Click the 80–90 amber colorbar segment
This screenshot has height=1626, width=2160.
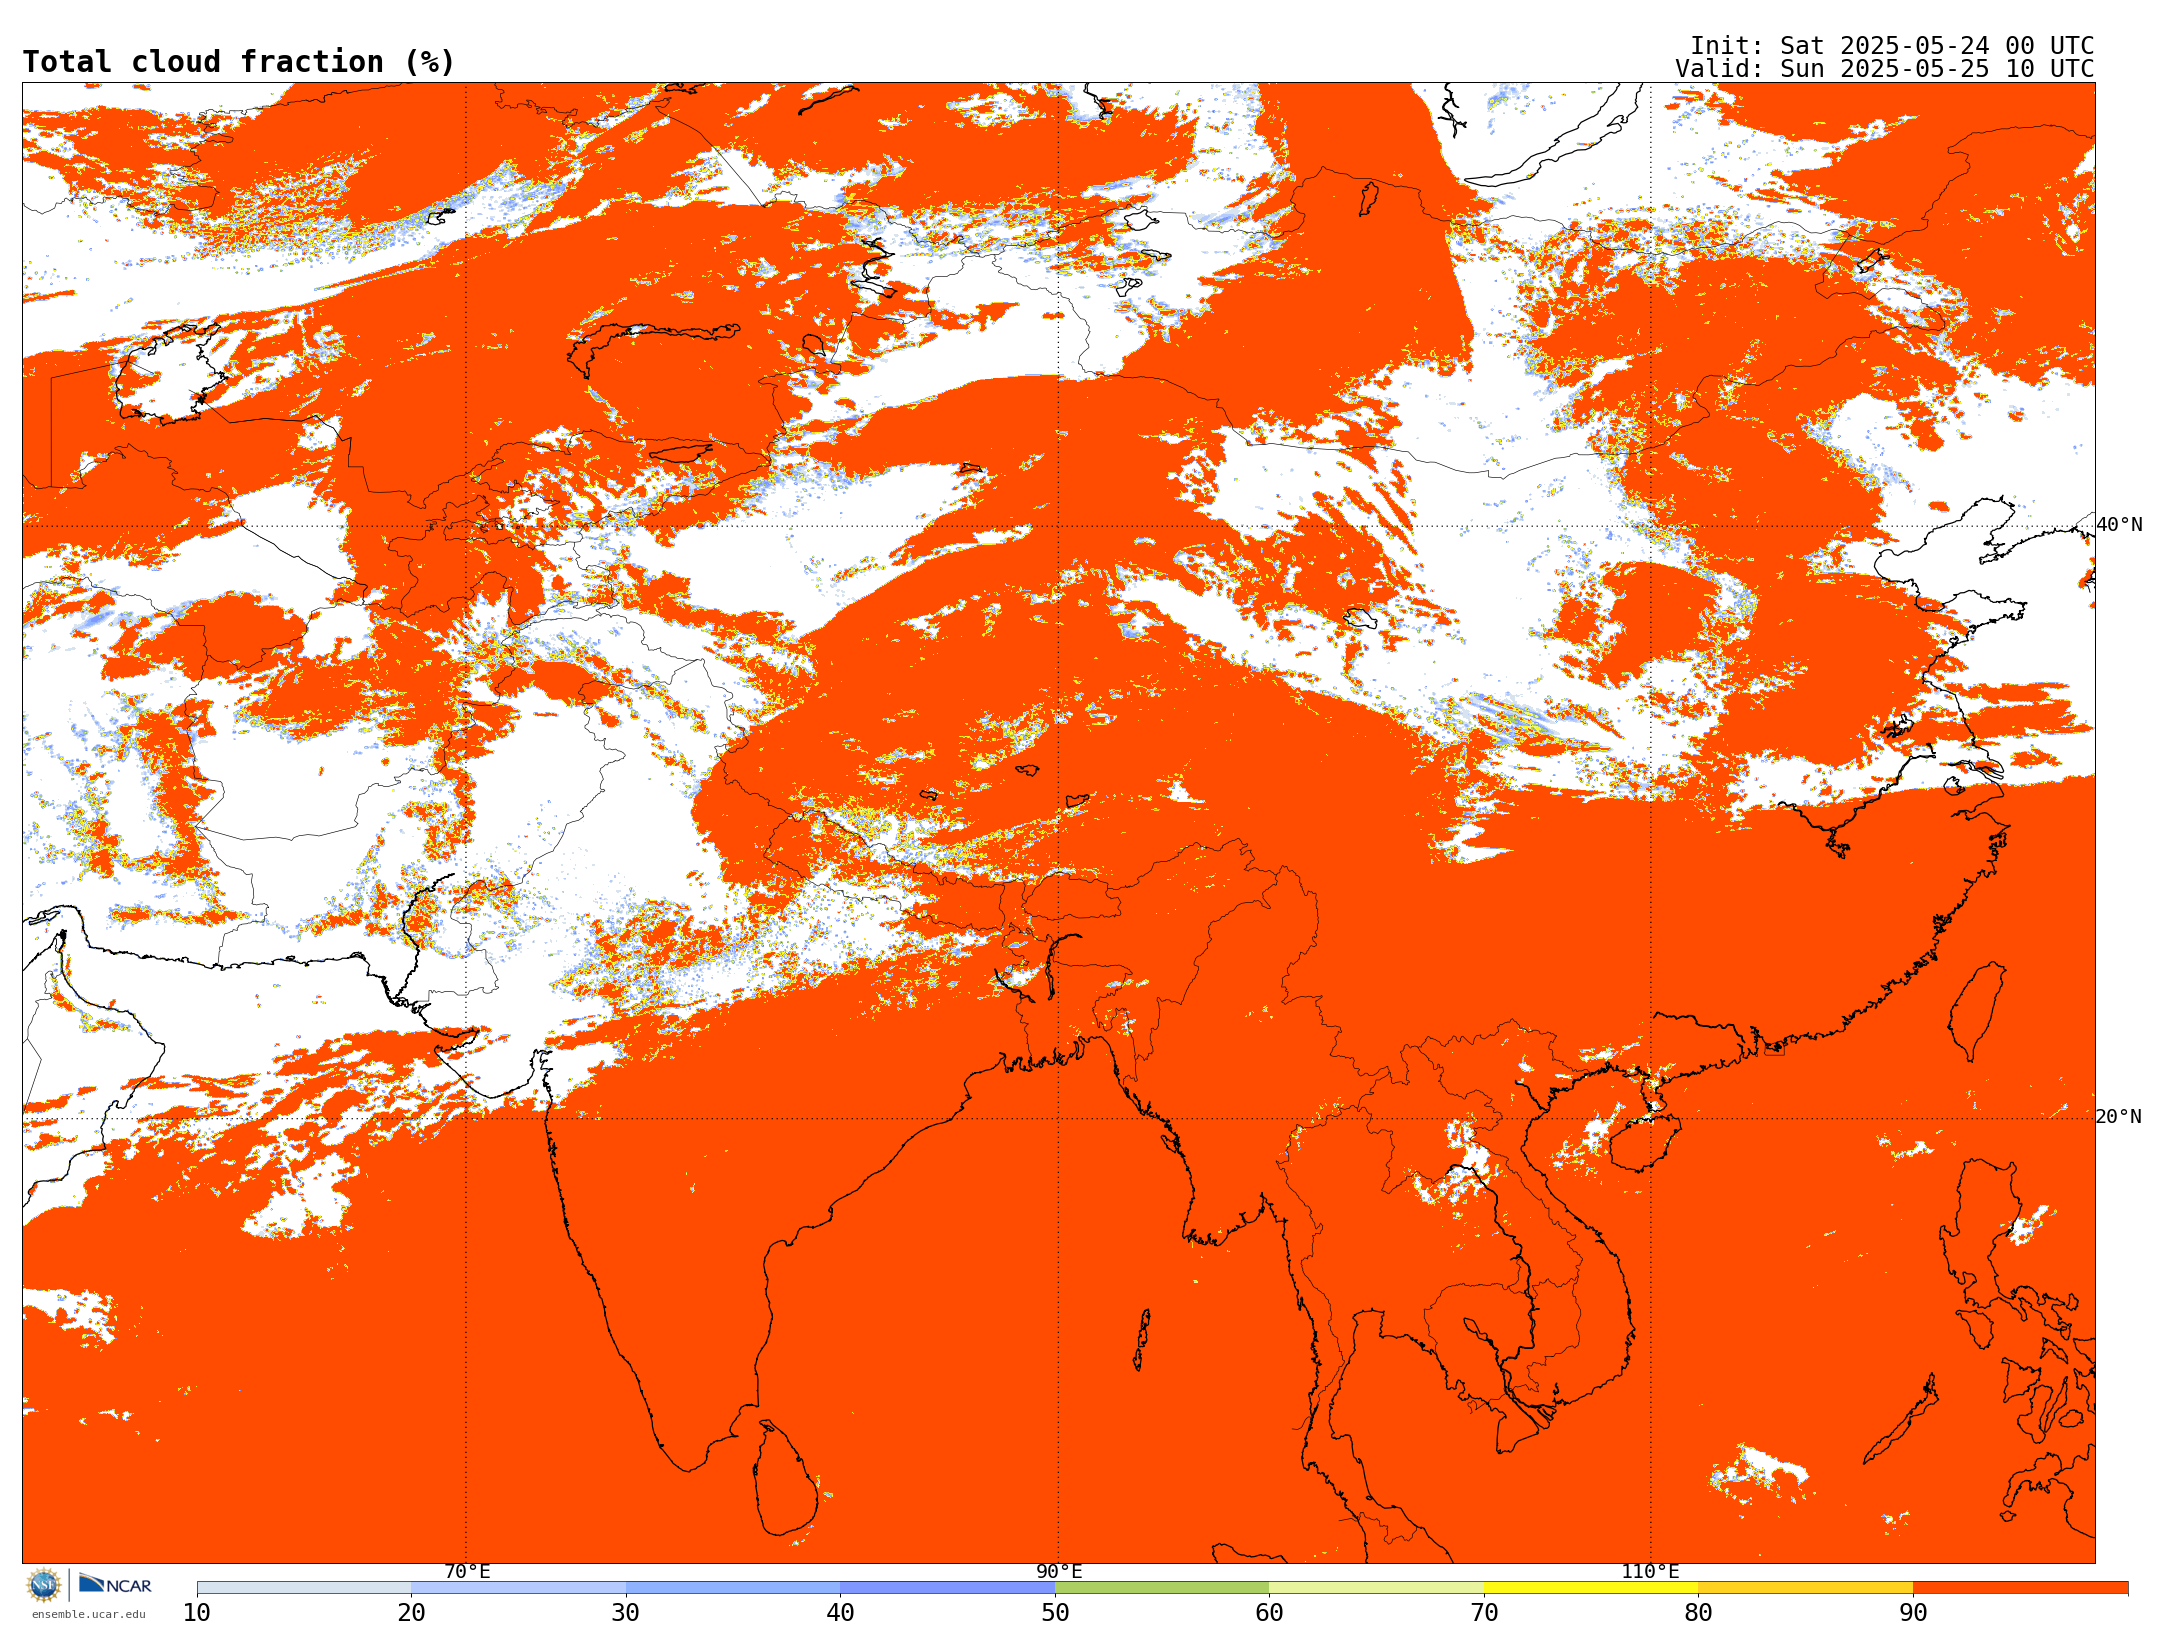coord(1805,1588)
